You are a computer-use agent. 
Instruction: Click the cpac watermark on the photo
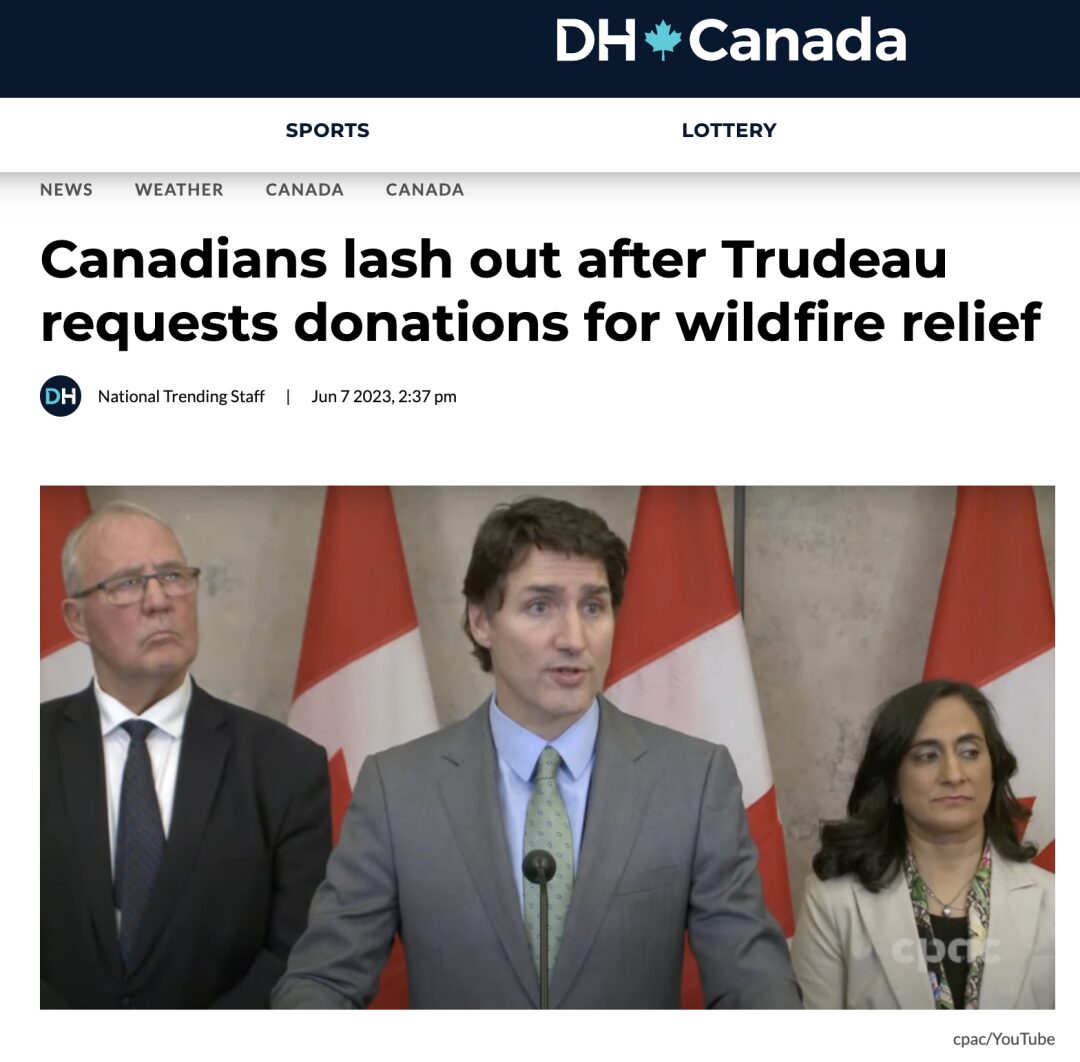pos(944,950)
